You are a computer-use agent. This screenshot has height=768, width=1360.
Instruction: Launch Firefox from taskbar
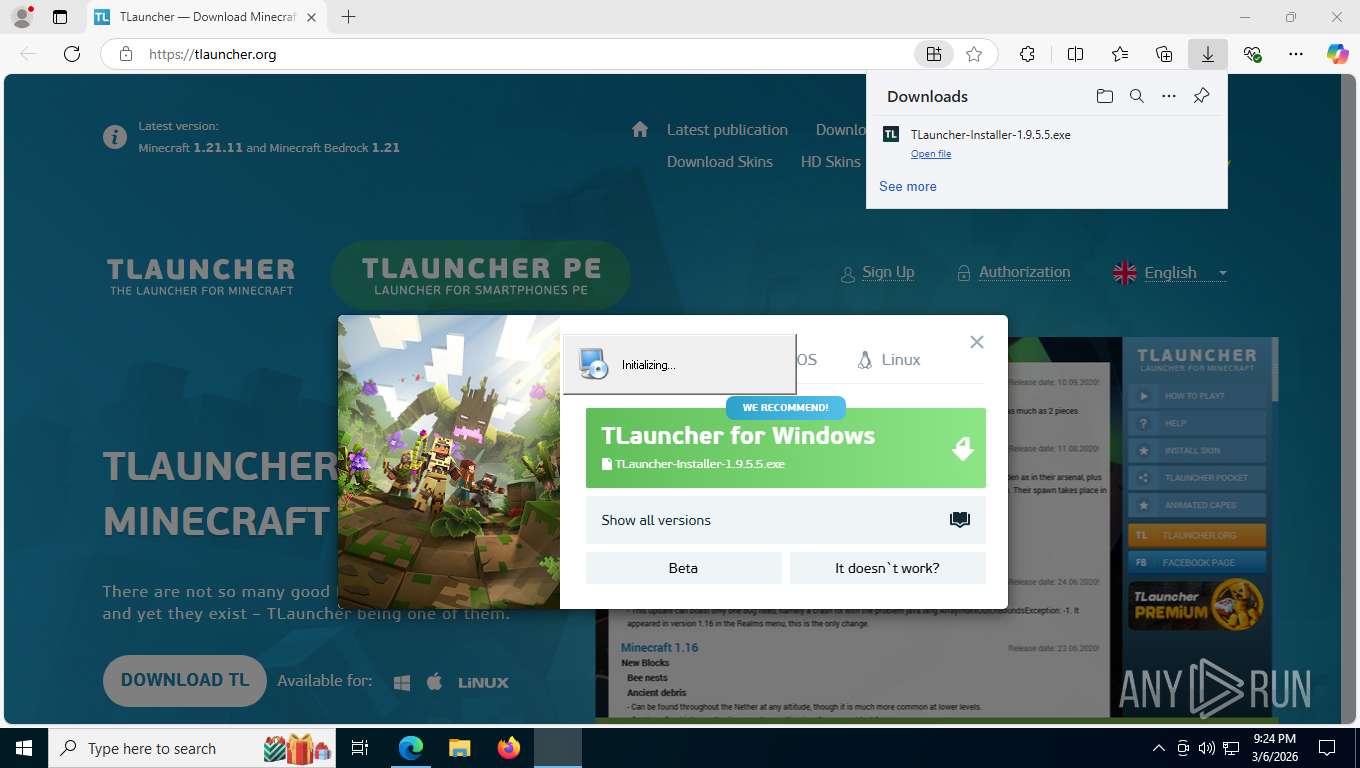coord(508,748)
